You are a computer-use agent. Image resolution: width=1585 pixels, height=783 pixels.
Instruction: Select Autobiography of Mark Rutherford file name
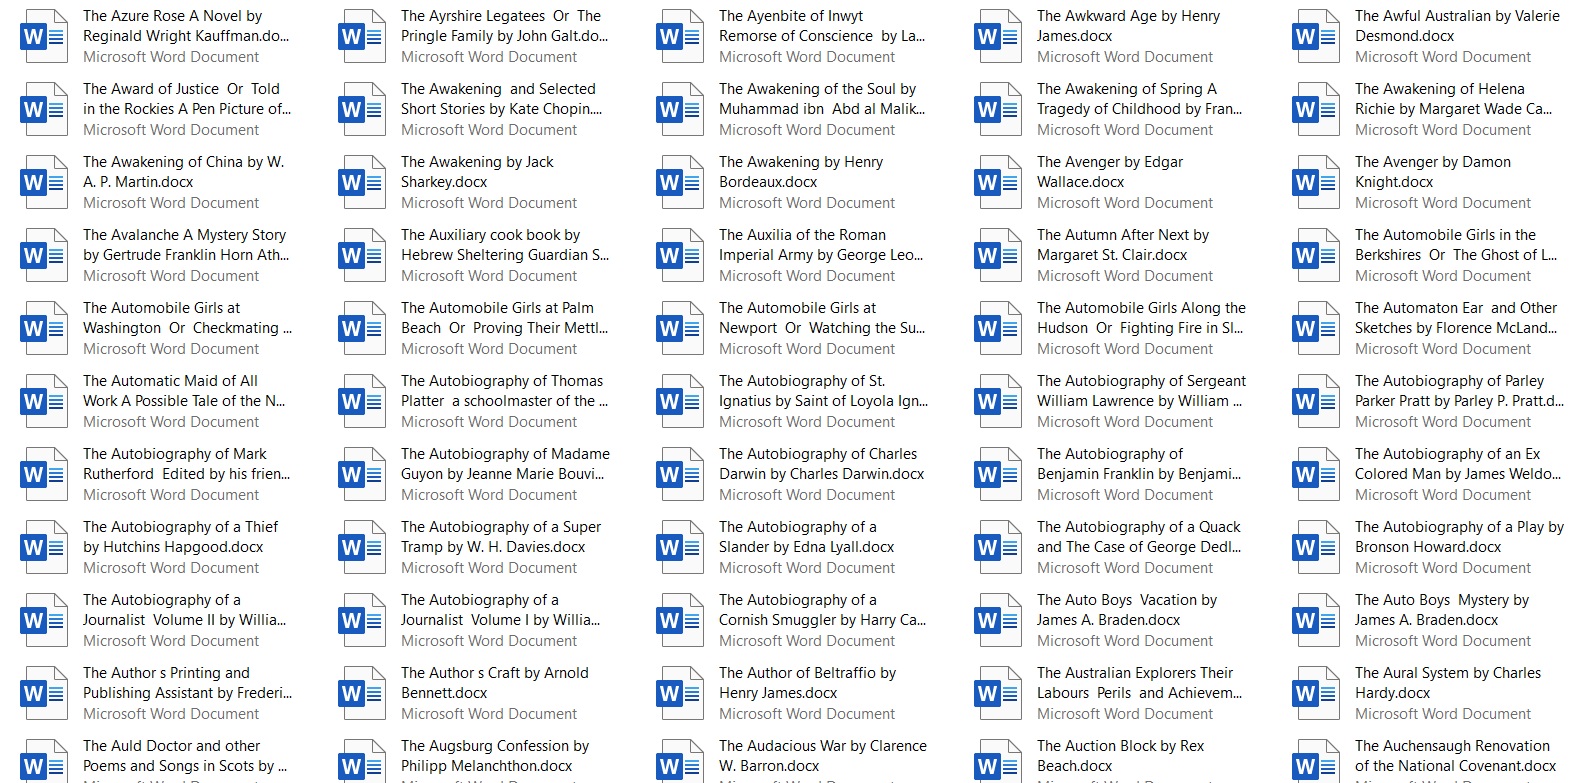click(x=187, y=464)
